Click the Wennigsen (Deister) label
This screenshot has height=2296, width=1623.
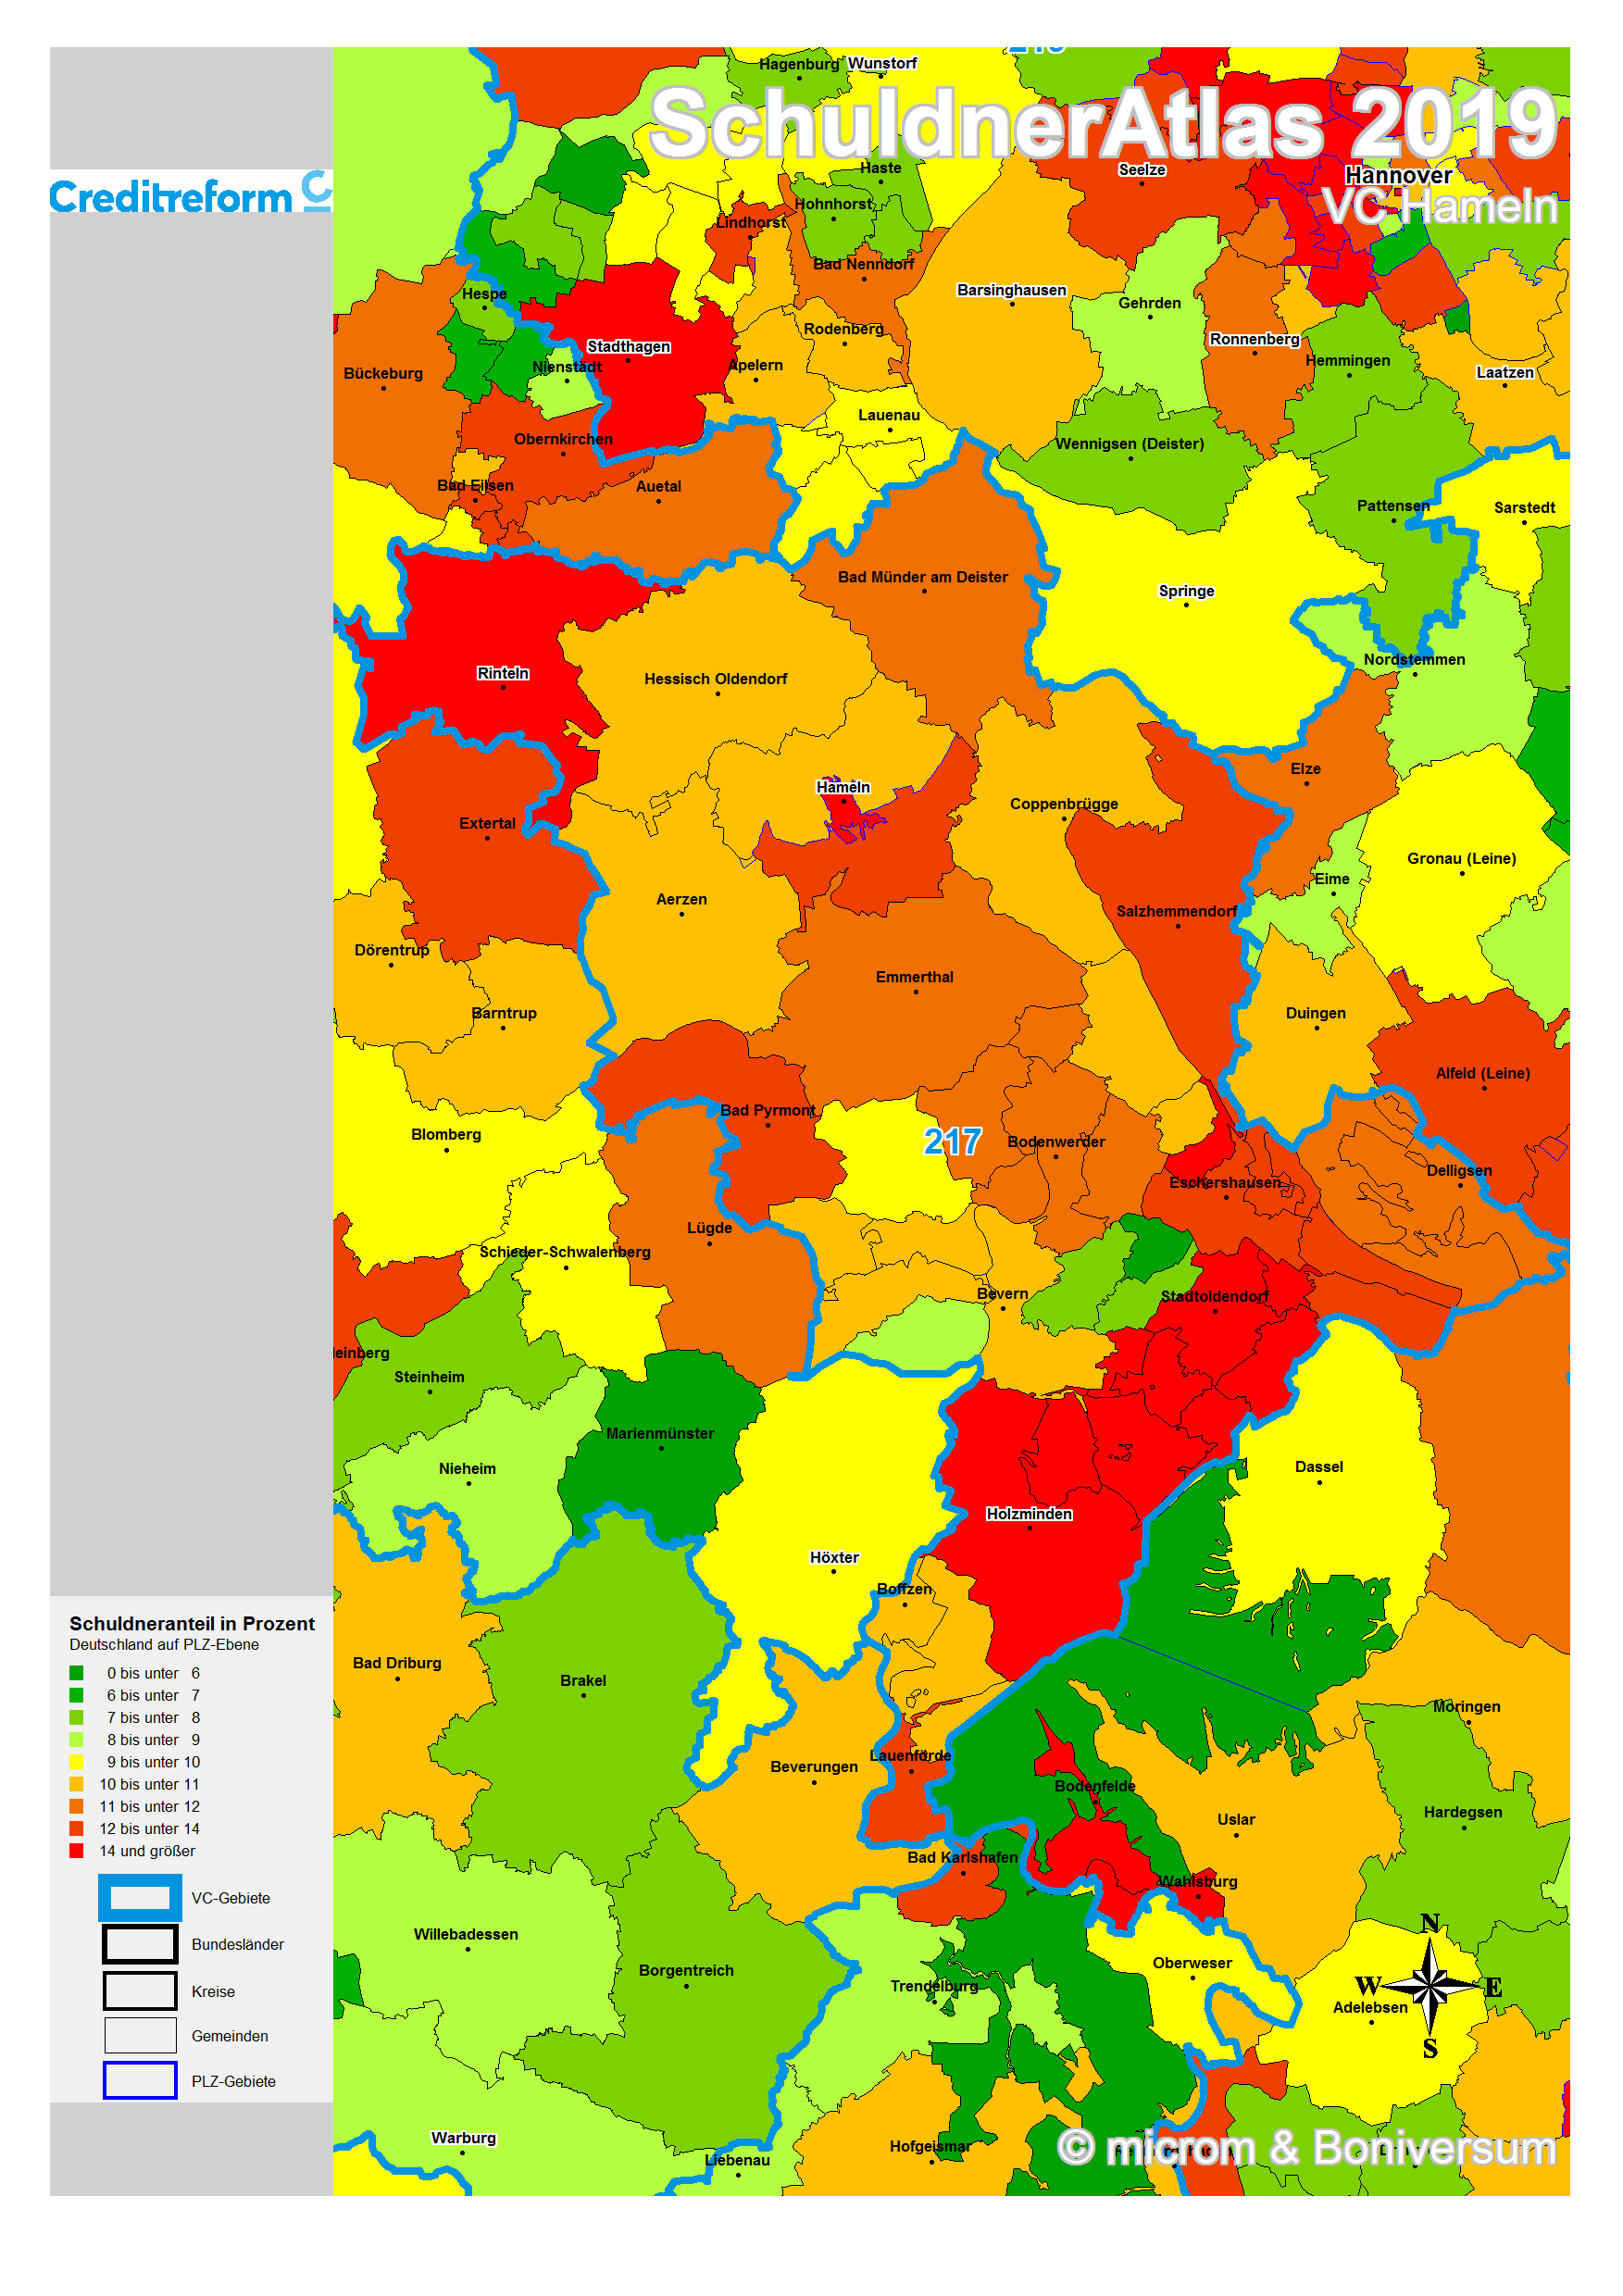pyautogui.click(x=1129, y=443)
